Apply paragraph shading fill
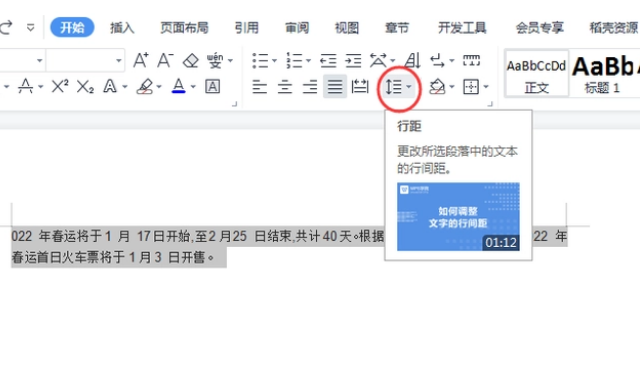This screenshot has height=380, width=640. tap(437, 87)
